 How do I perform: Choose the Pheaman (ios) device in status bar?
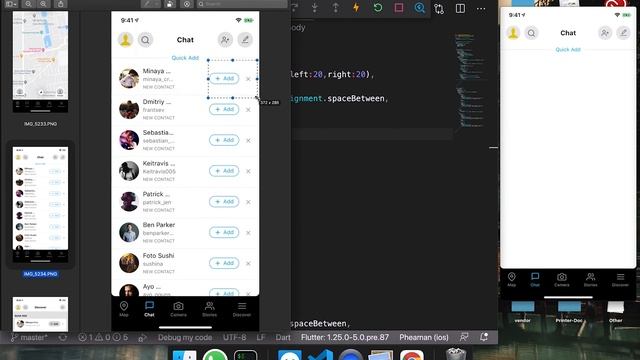pos(424,338)
